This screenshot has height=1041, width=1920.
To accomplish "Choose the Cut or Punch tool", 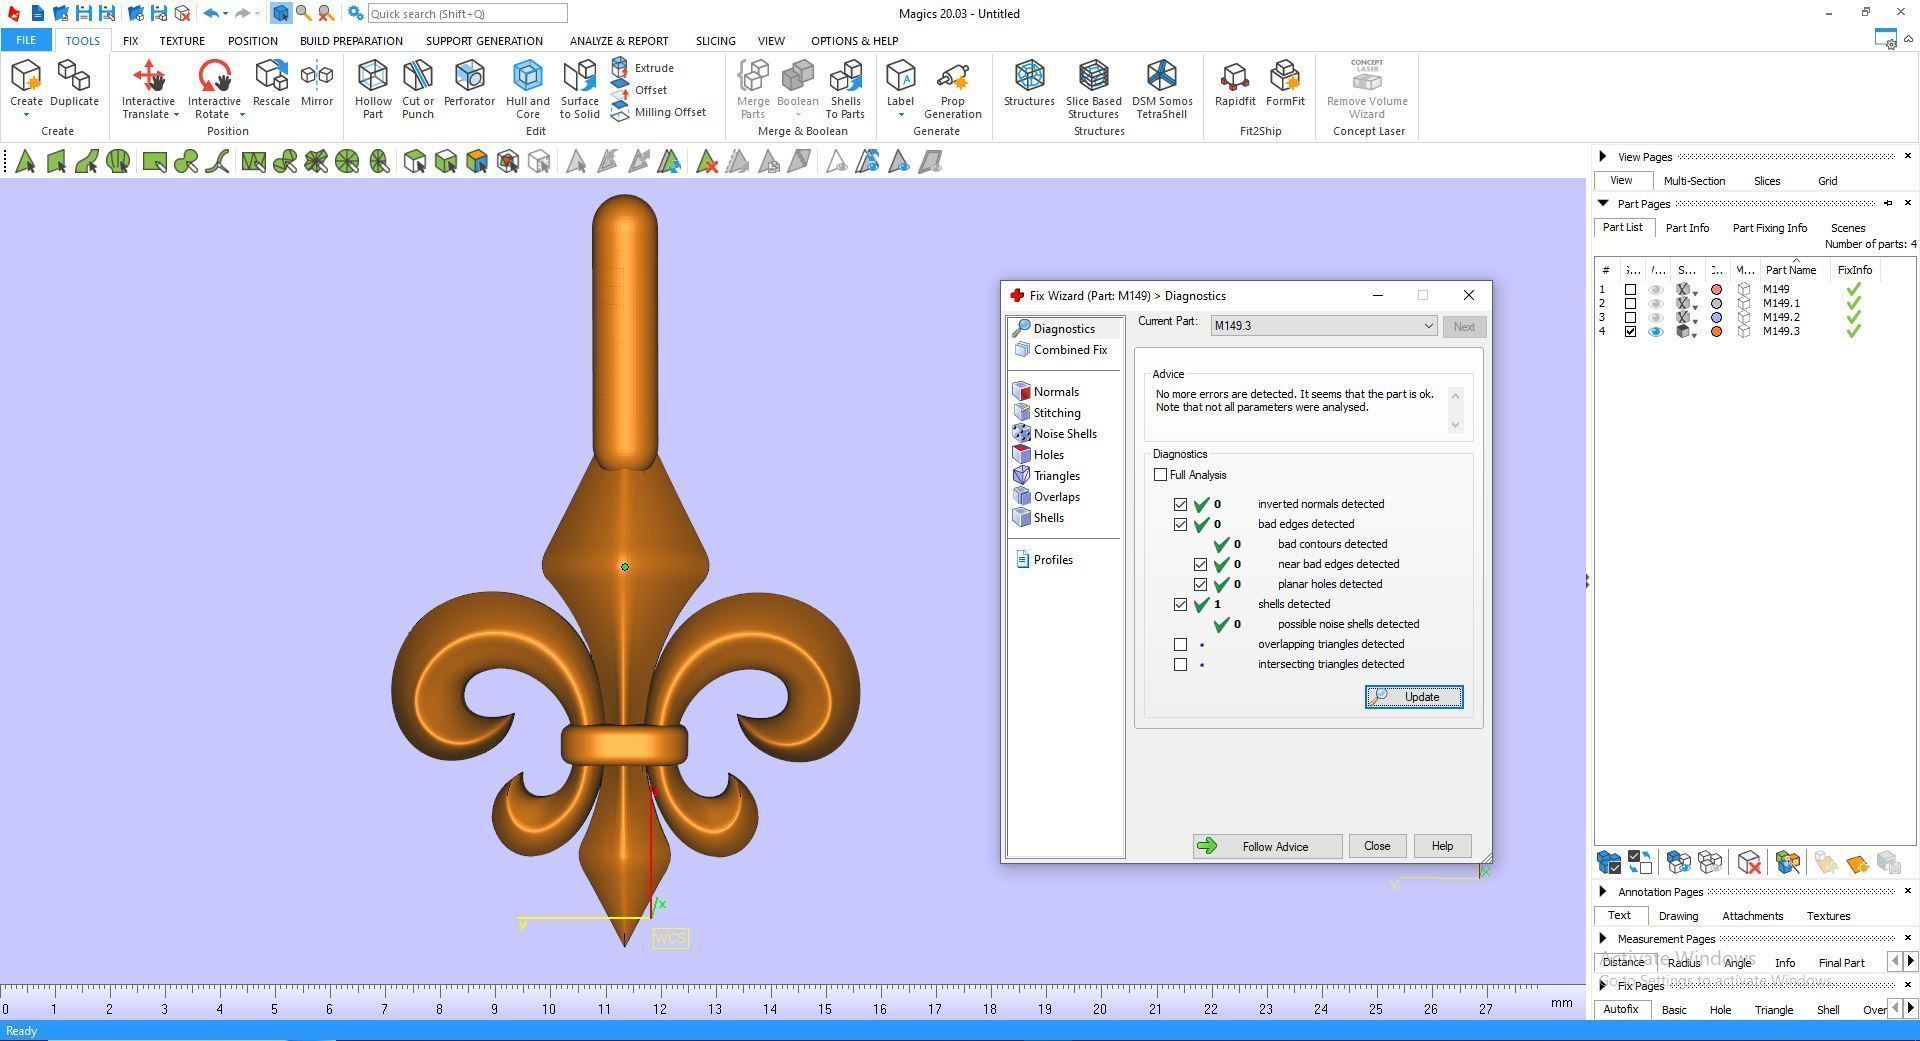I will coord(418,89).
